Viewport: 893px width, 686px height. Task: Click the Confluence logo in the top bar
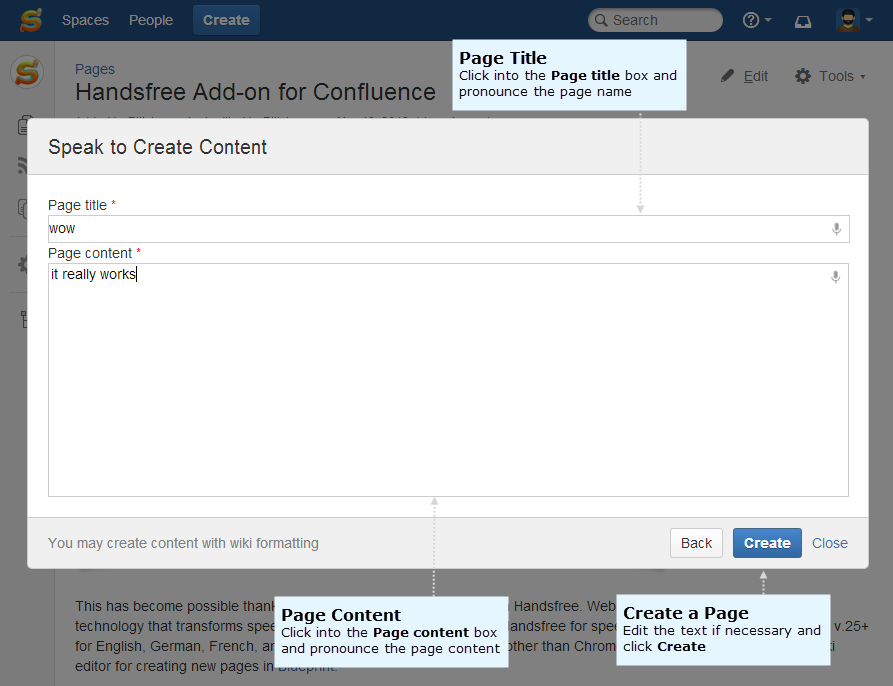point(31,20)
